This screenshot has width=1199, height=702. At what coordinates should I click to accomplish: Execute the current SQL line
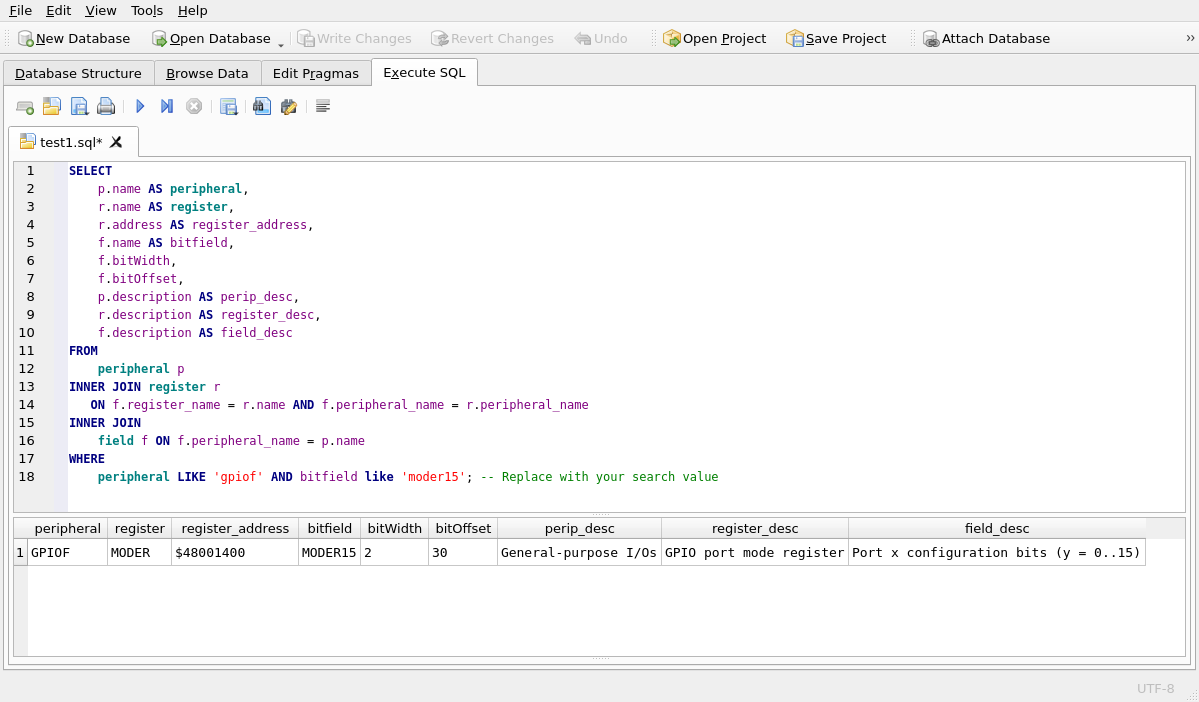pyautogui.click(x=166, y=107)
